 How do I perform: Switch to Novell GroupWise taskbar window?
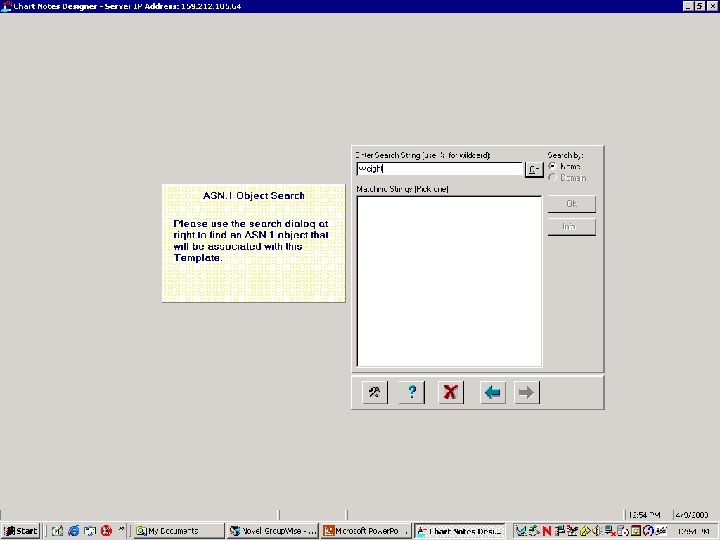point(273,531)
